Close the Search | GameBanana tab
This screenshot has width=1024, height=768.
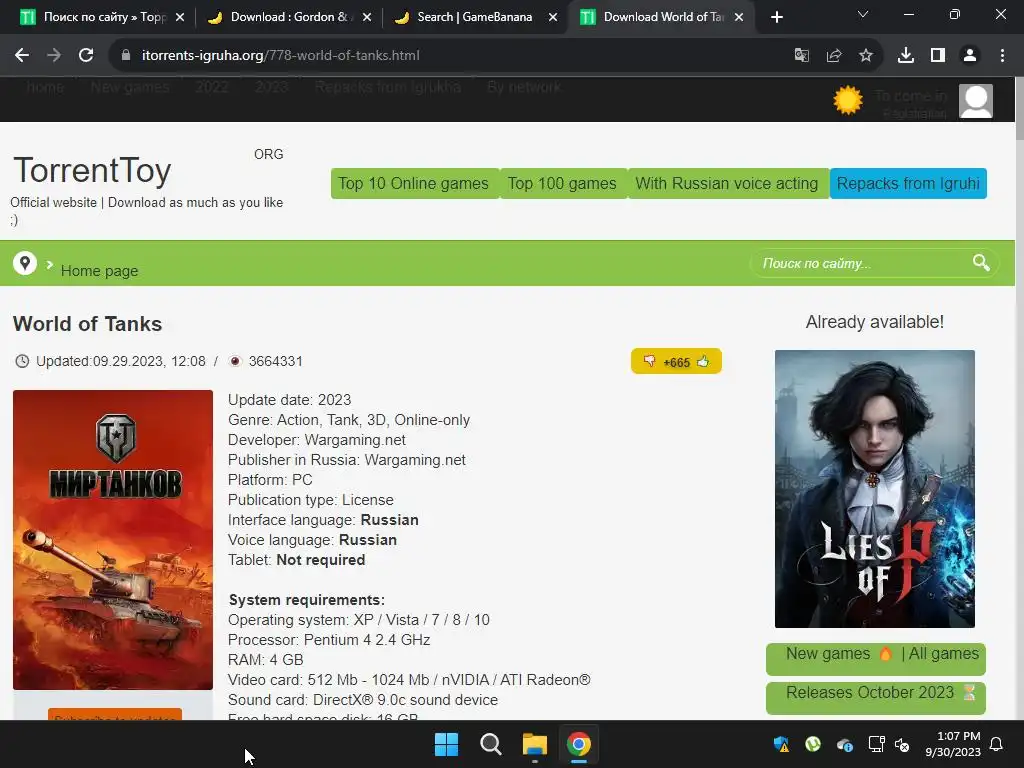point(552,17)
